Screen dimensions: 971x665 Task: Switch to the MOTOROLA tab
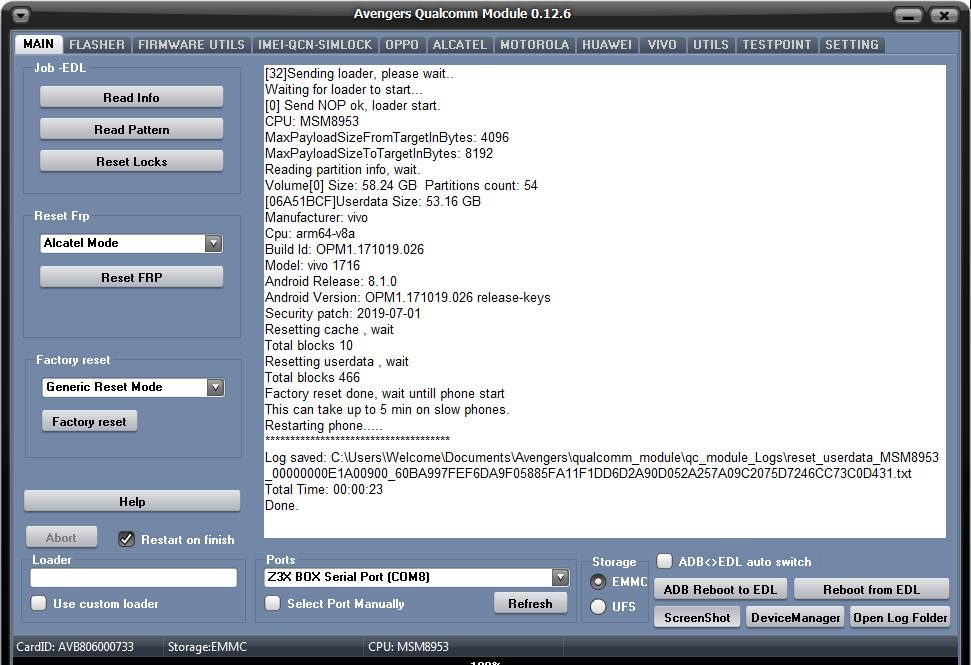coord(534,45)
